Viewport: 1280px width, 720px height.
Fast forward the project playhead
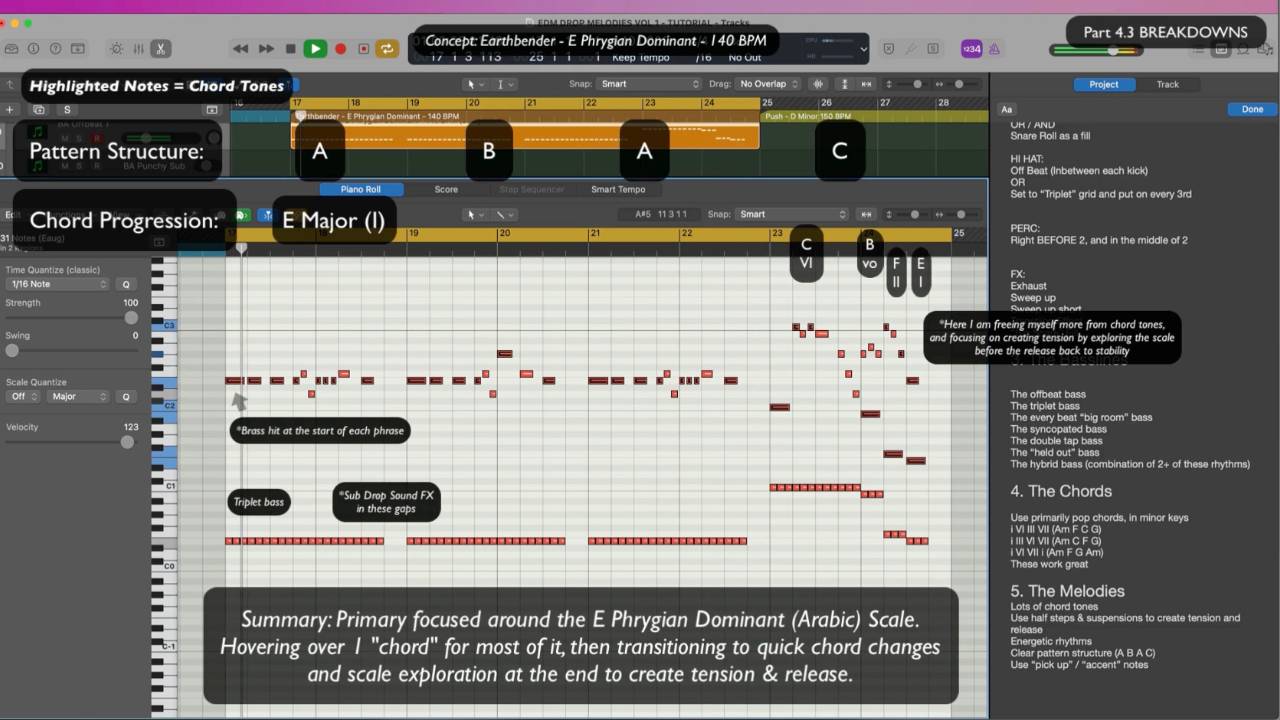pos(266,48)
